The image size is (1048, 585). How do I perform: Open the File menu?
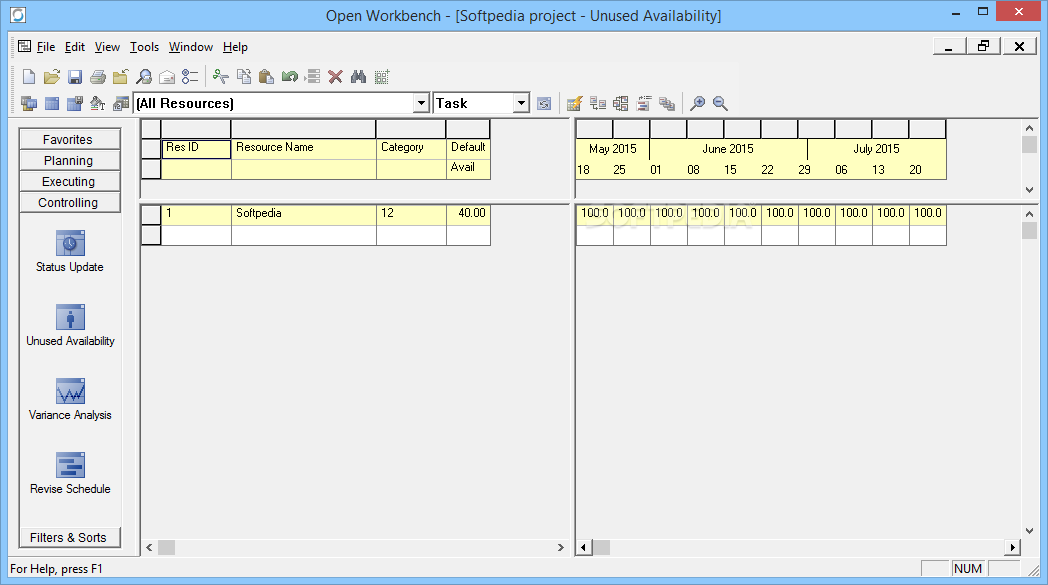coord(45,47)
